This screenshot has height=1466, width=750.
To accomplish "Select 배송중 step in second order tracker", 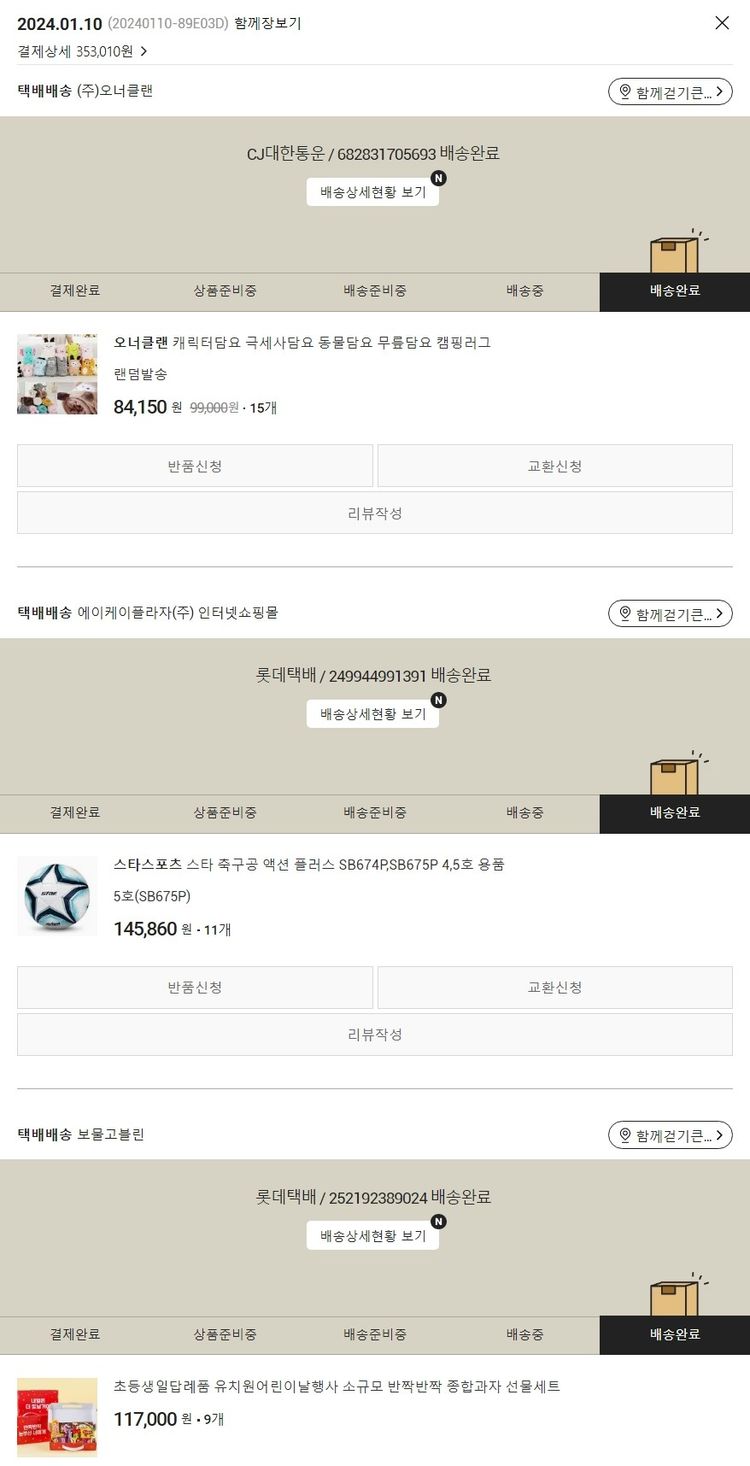I will pyautogui.click(x=525, y=813).
